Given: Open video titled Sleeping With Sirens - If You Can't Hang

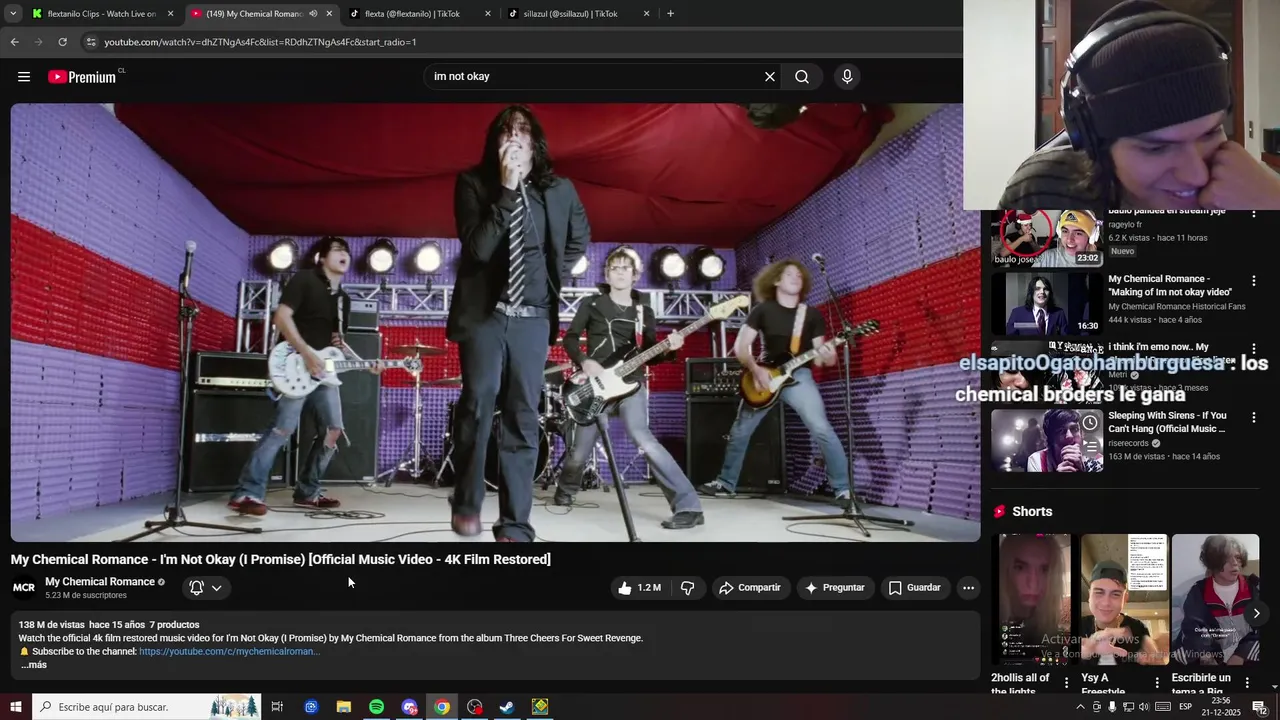Looking at the screenshot, I should (x=1167, y=422).
